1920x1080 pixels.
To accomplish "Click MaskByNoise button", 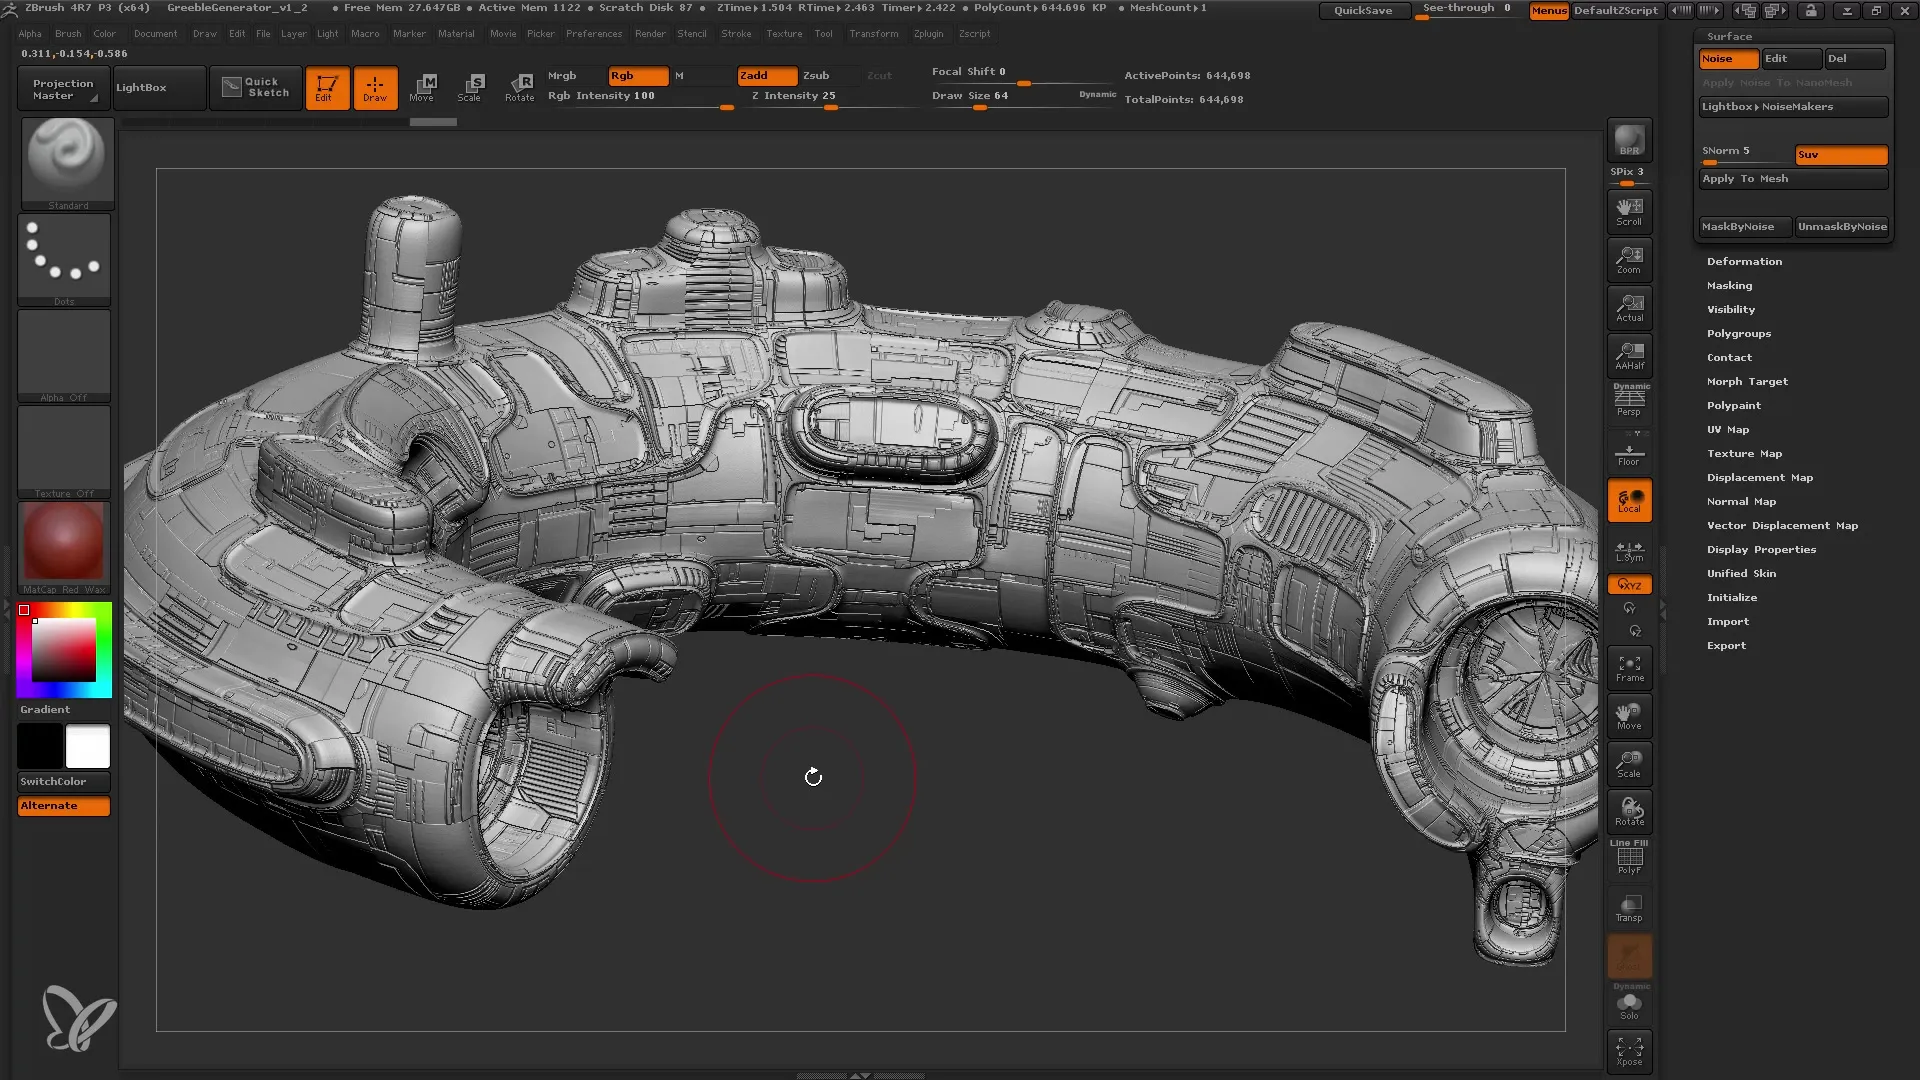I will (x=1737, y=227).
